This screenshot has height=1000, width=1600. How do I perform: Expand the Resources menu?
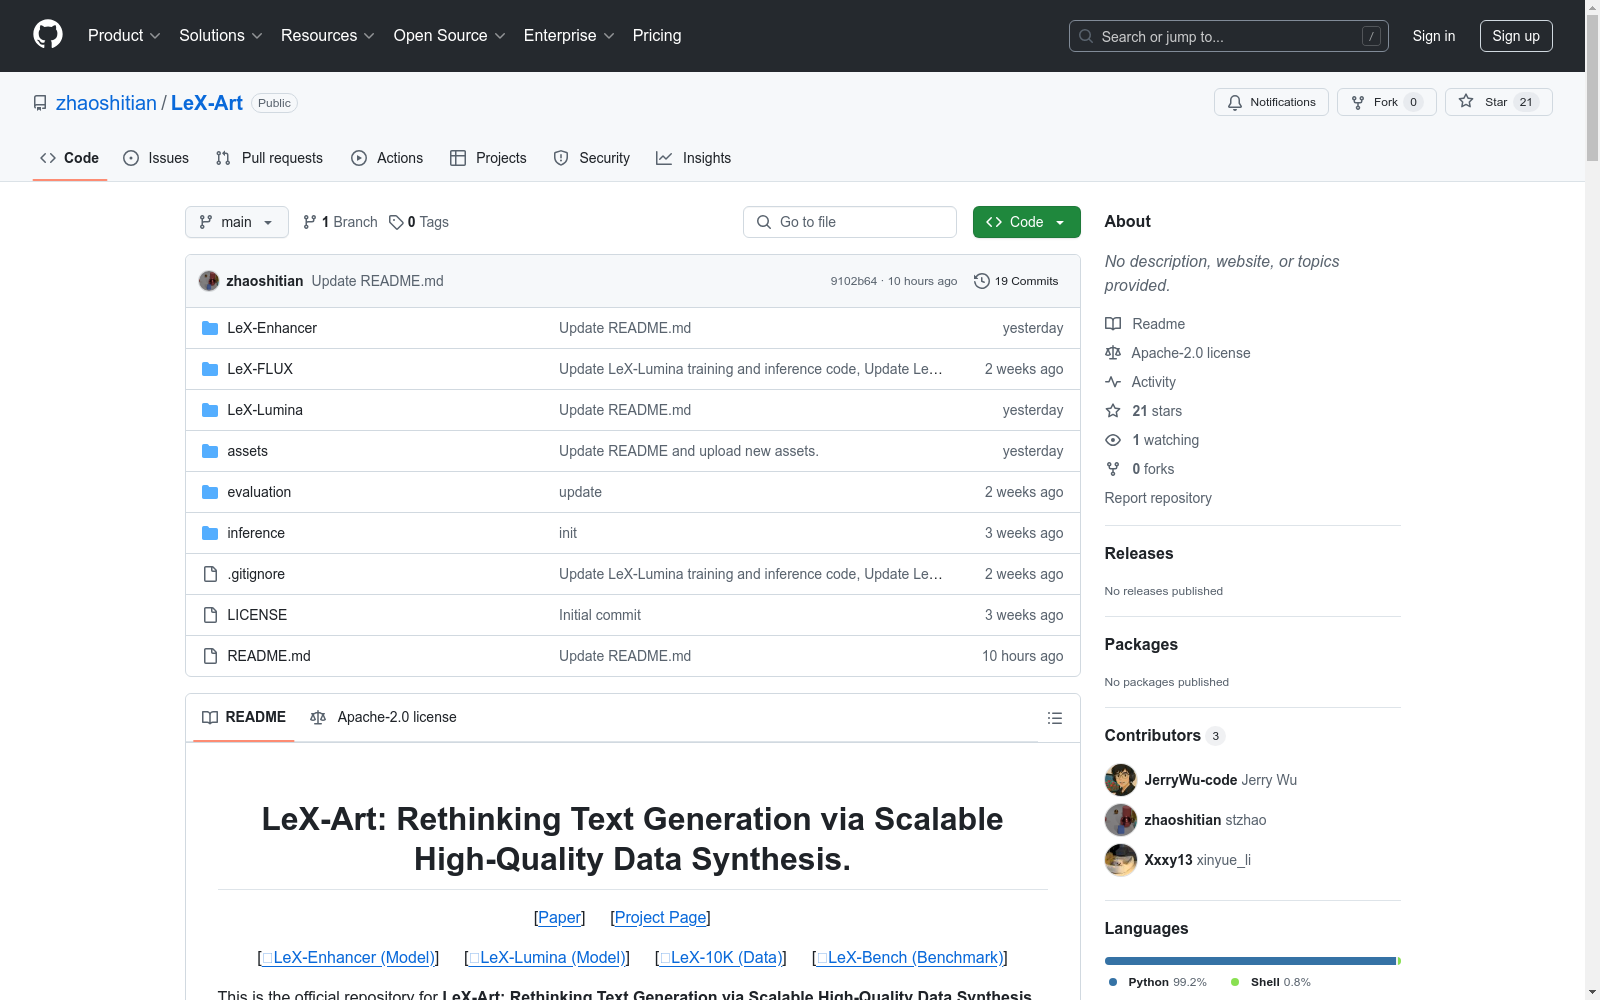[328, 36]
